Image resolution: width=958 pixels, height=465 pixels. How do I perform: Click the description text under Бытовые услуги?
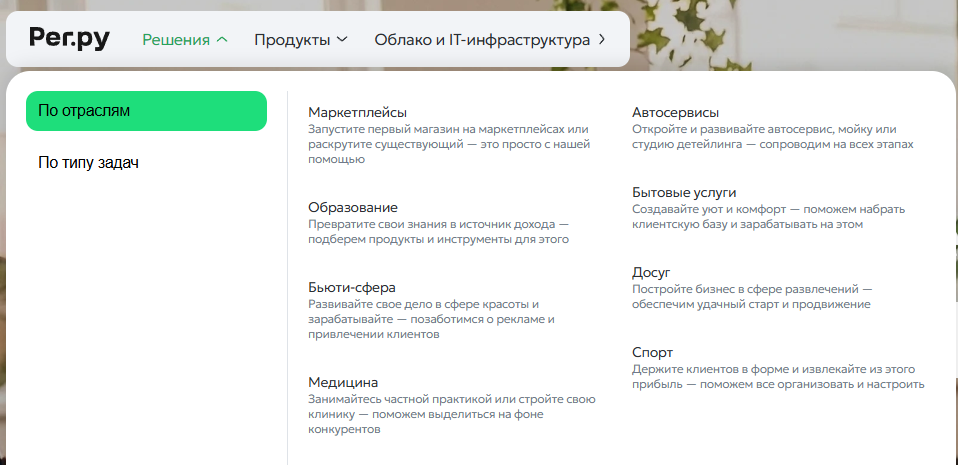pos(767,217)
